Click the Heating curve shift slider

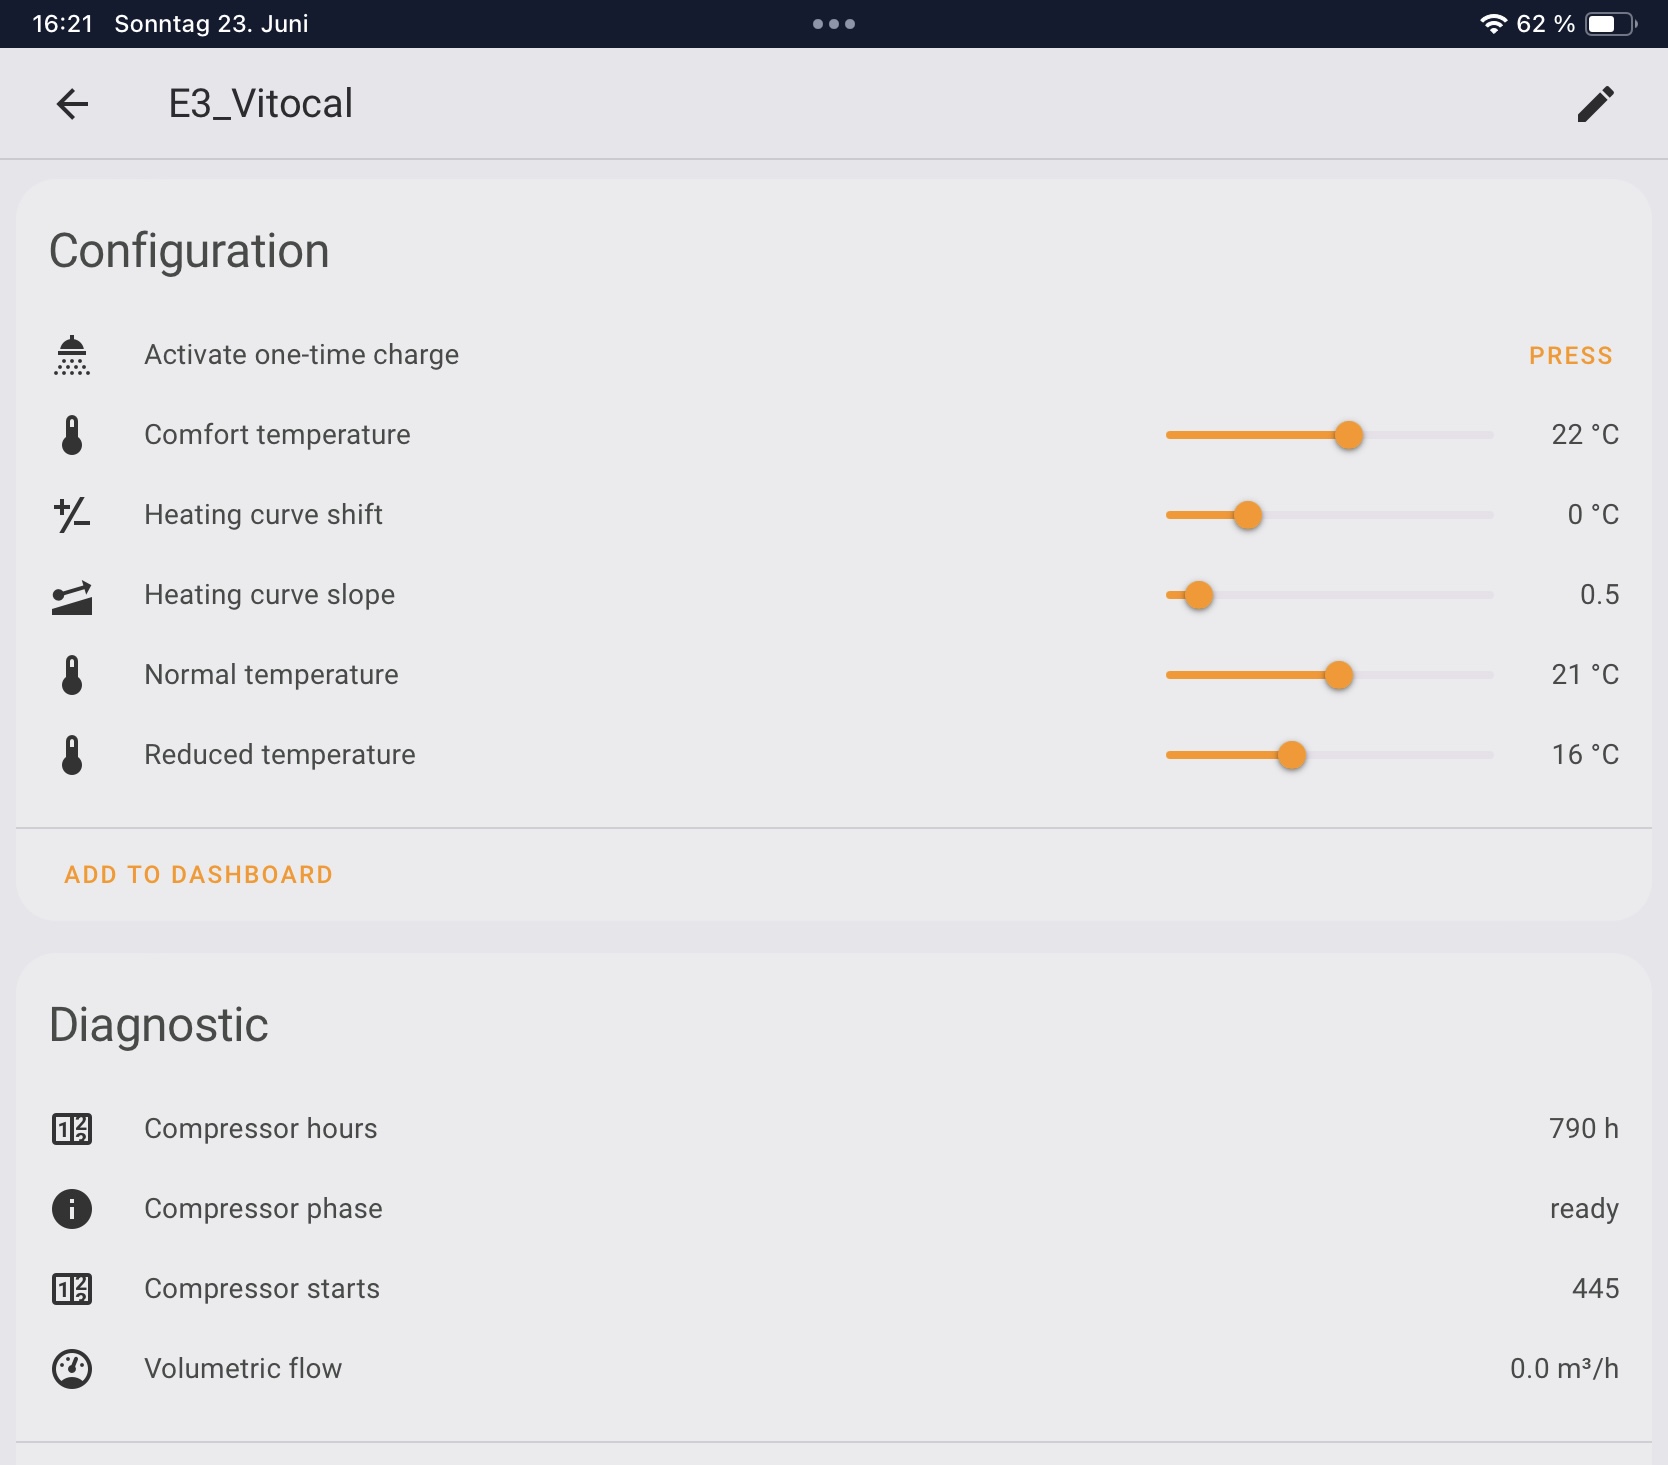coord(1329,515)
